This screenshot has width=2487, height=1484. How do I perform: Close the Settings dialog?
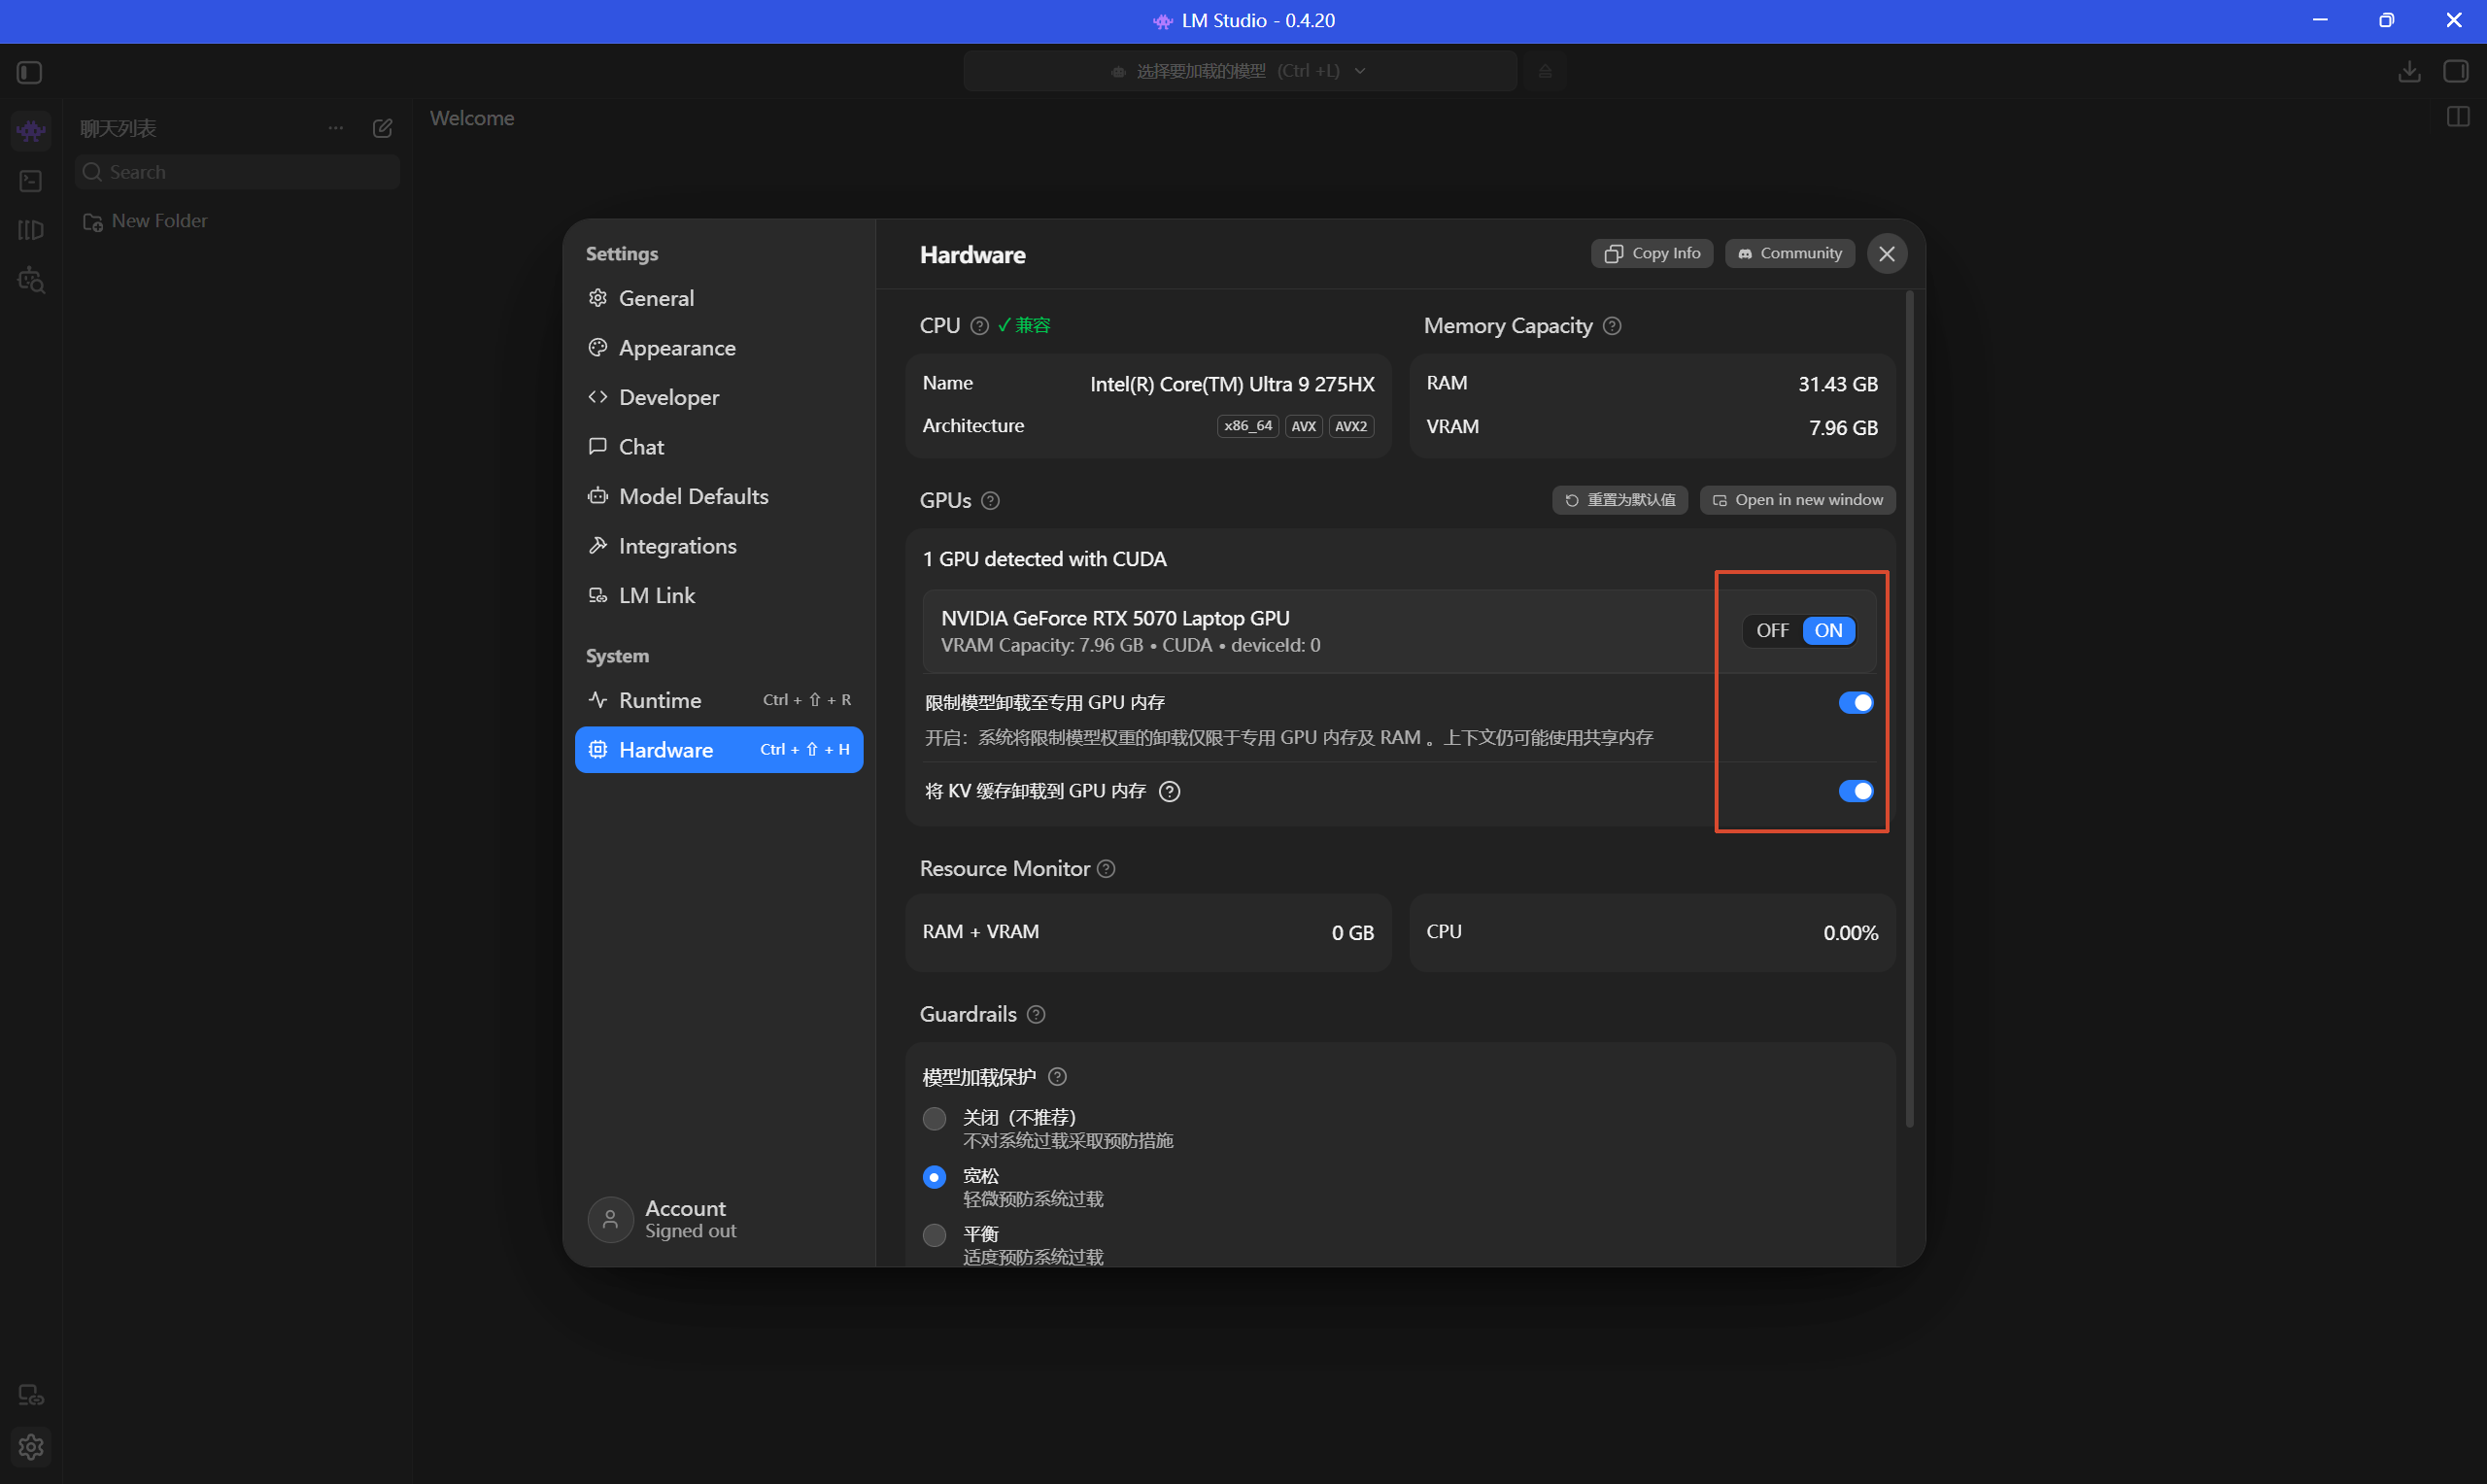pos(1886,254)
